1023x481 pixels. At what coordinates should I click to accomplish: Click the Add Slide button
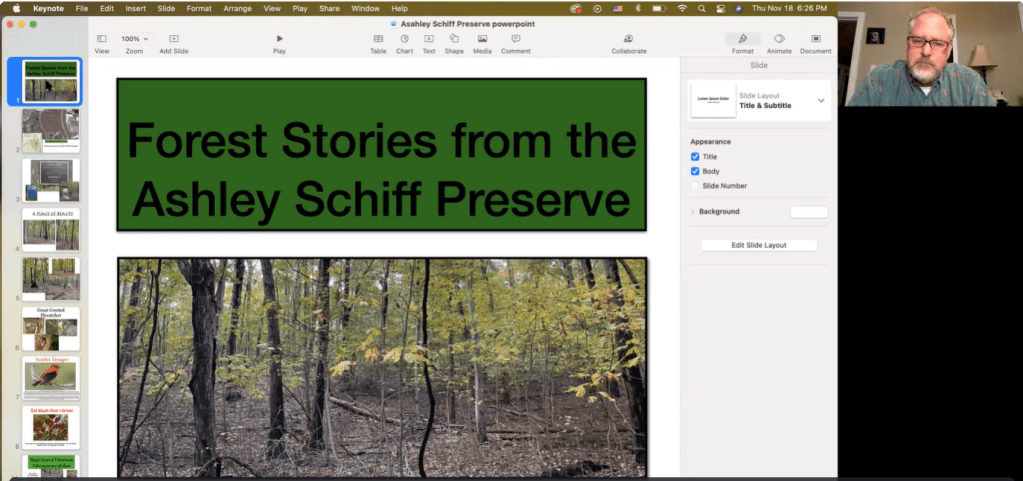point(174,39)
